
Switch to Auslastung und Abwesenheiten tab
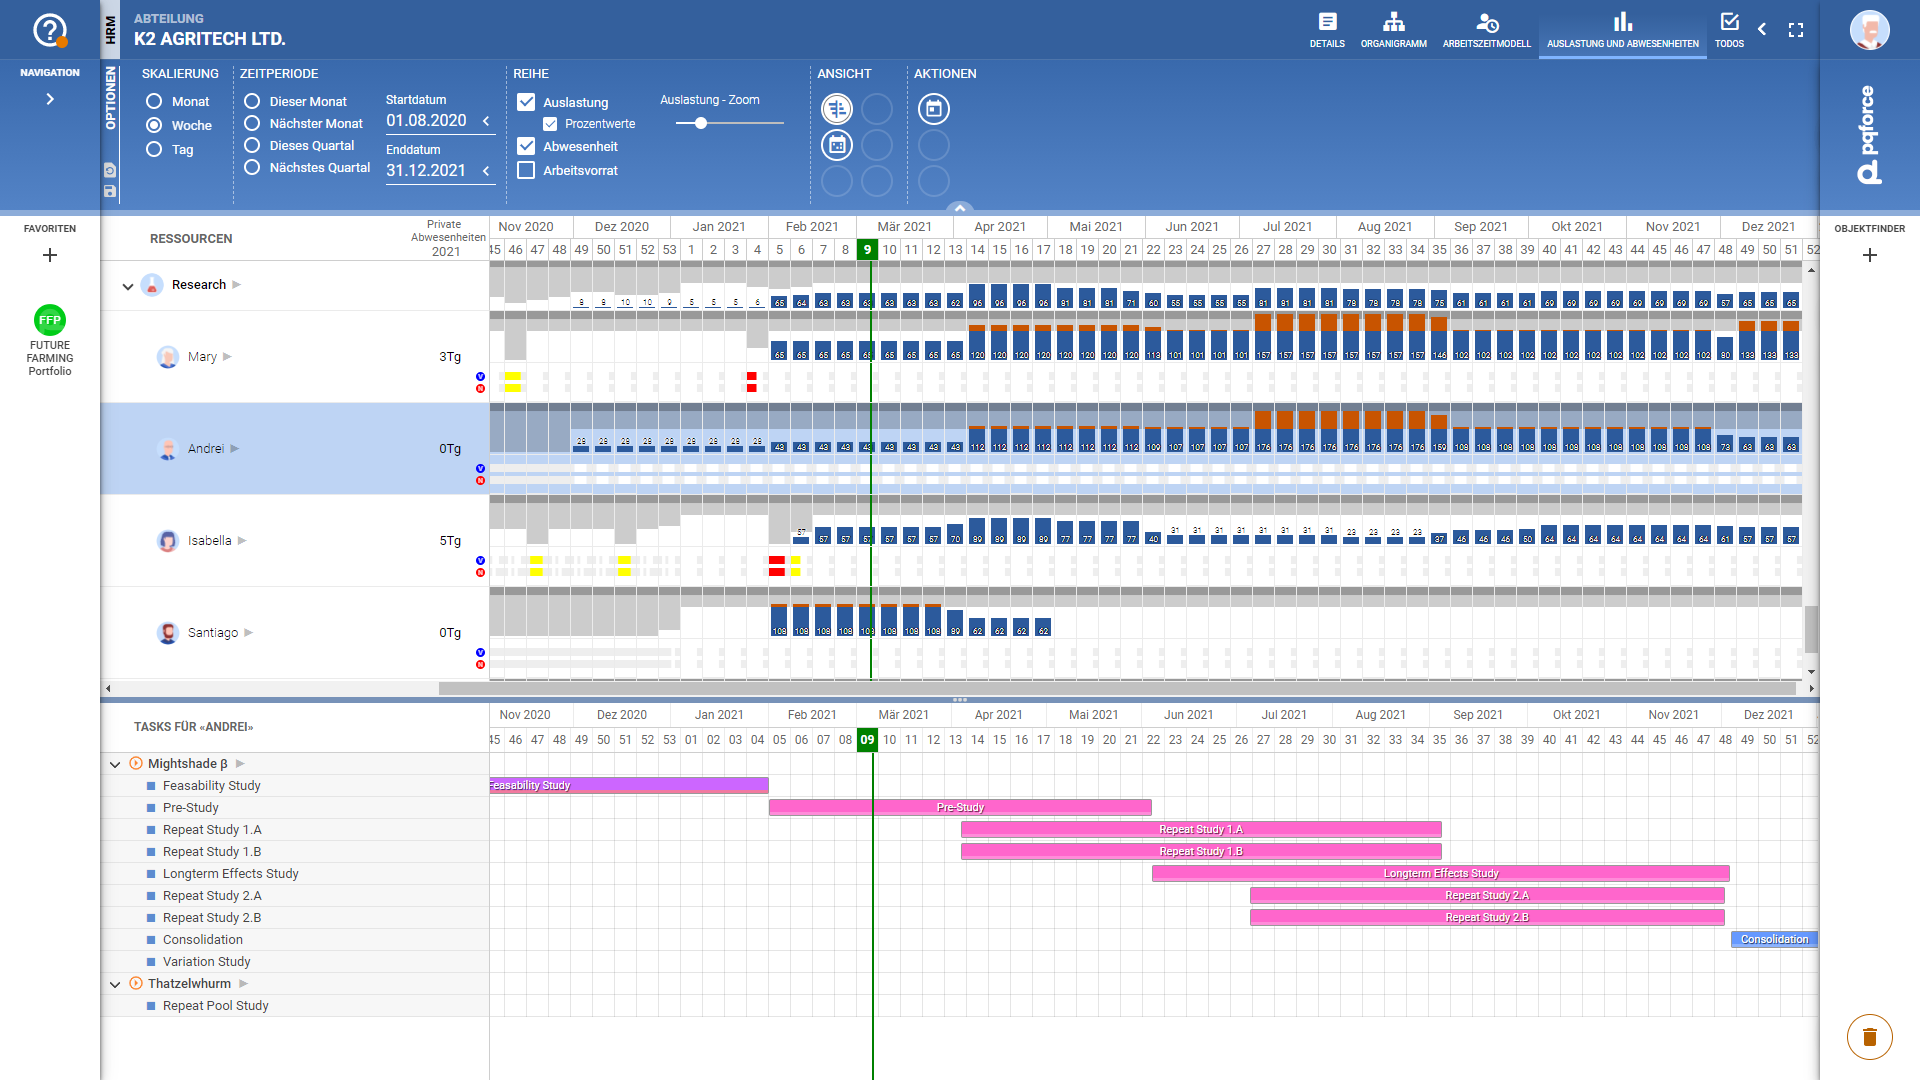coord(1622,30)
